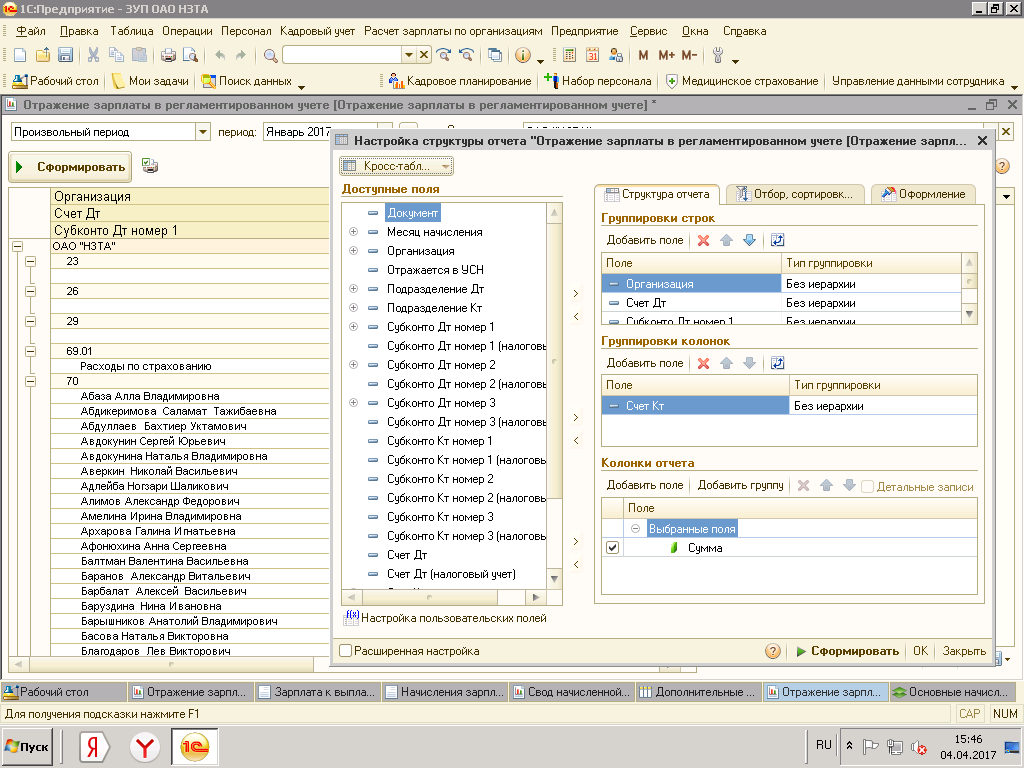The width and height of the screenshot is (1024, 768).
Task: Collapse the ОАО "НЗТА" tree node
Action: pos(18,246)
